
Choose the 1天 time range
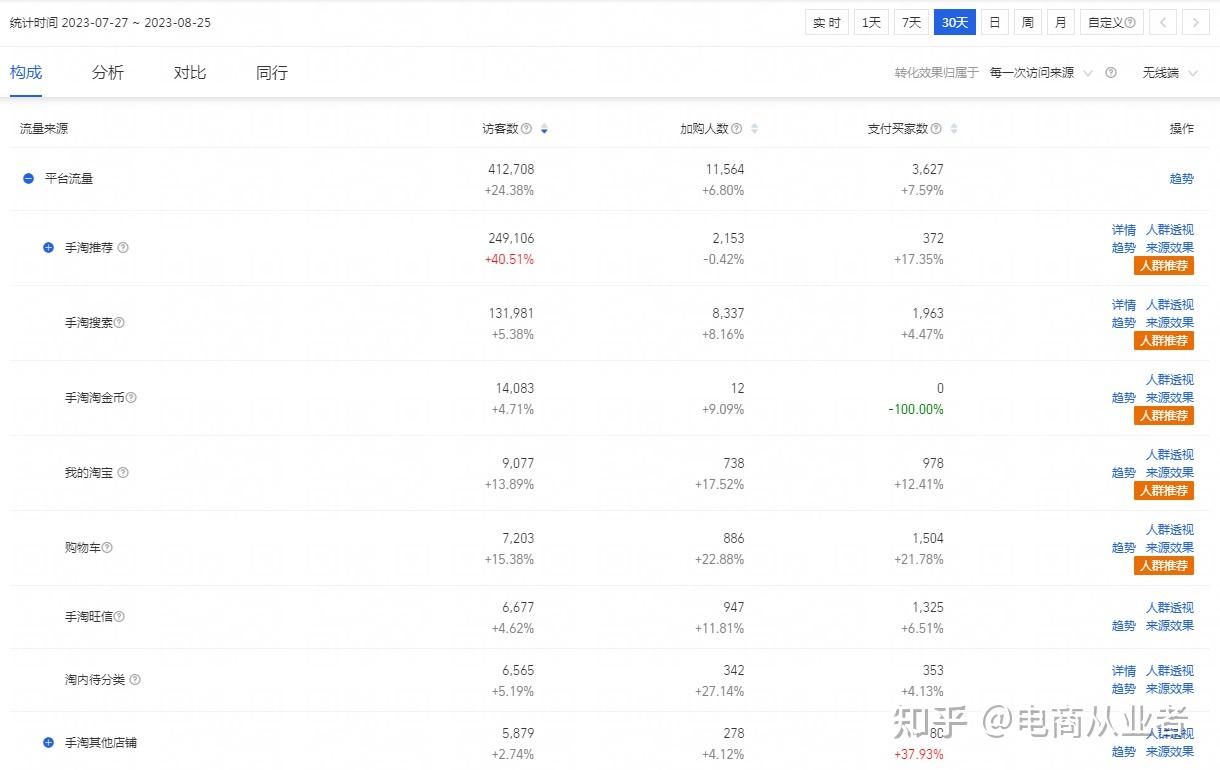point(871,22)
